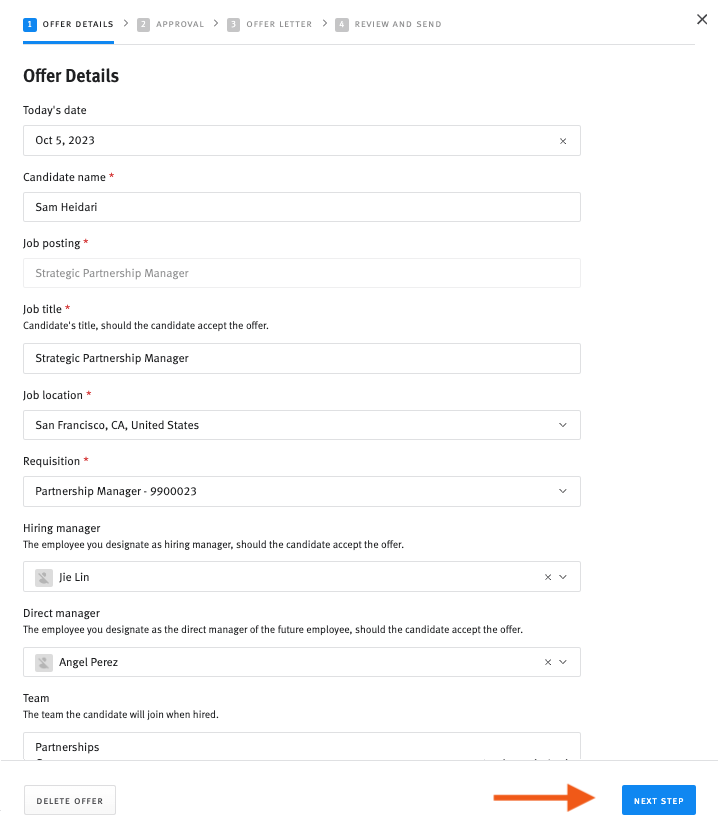Open the Direct manager dropdown chevron
Screen dimensions: 718x826
pos(565,662)
